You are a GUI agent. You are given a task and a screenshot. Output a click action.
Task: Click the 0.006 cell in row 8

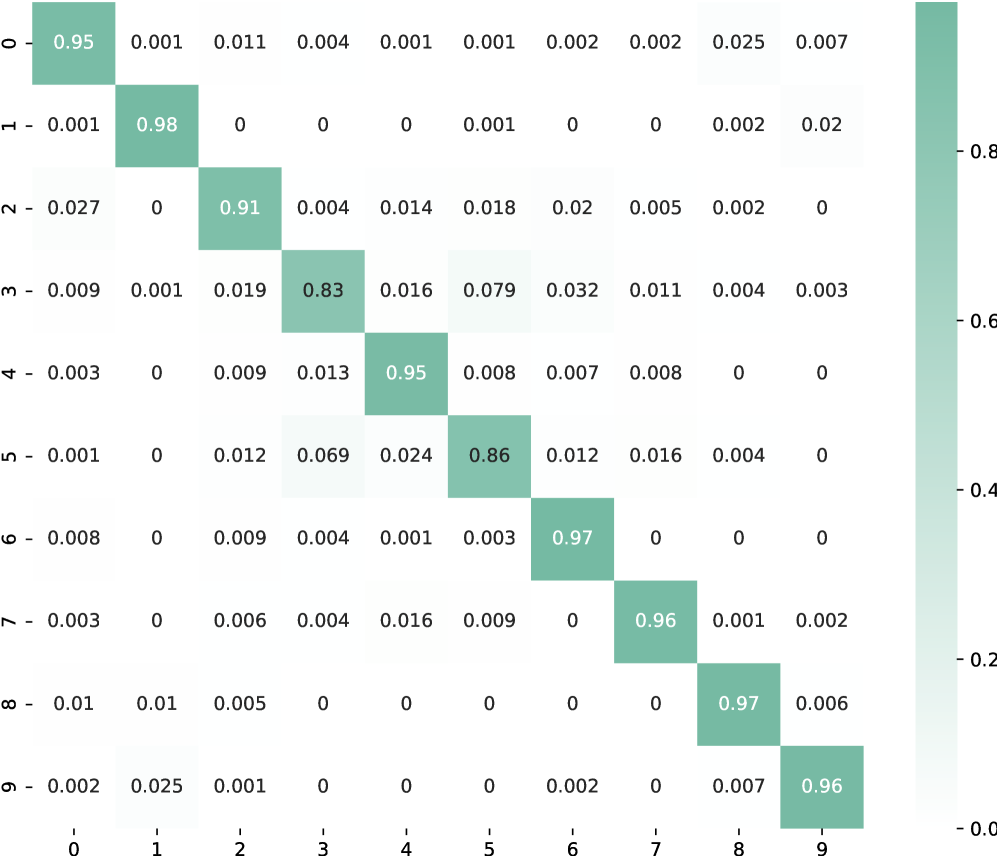tap(821, 704)
